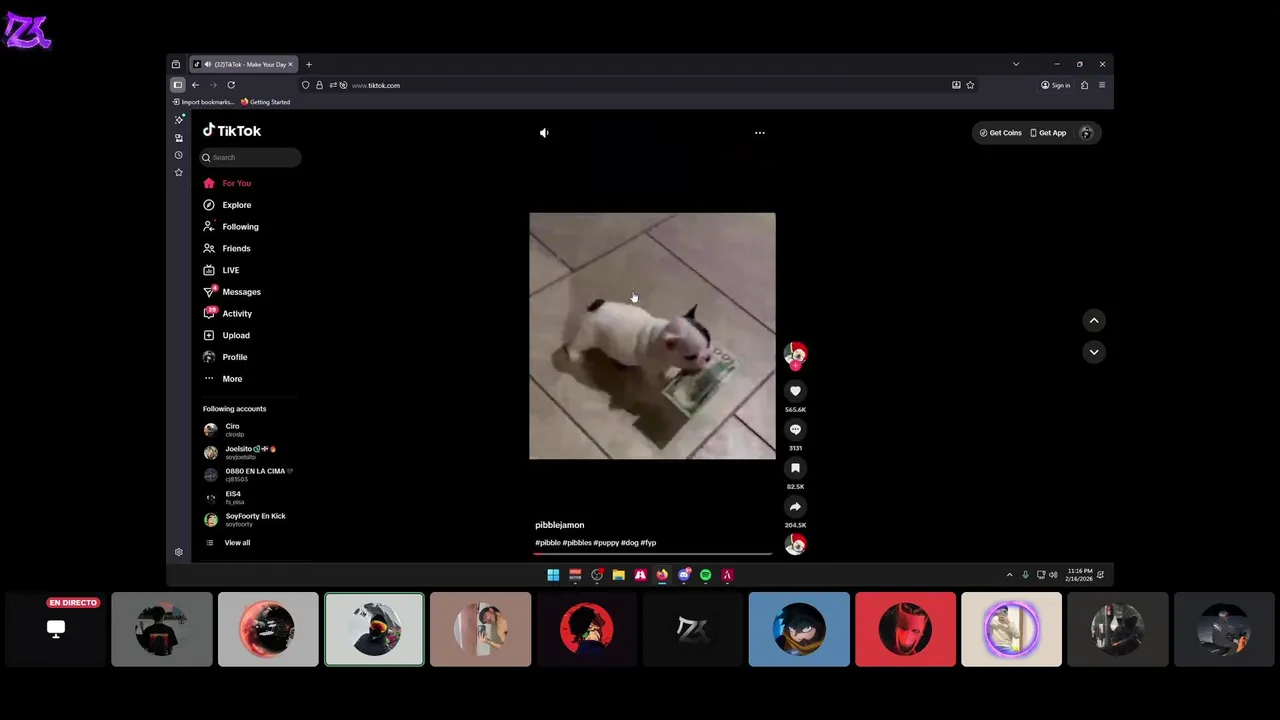
Task: Open the 0880 EN LA CIMA account
Action: click(x=248, y=474)
